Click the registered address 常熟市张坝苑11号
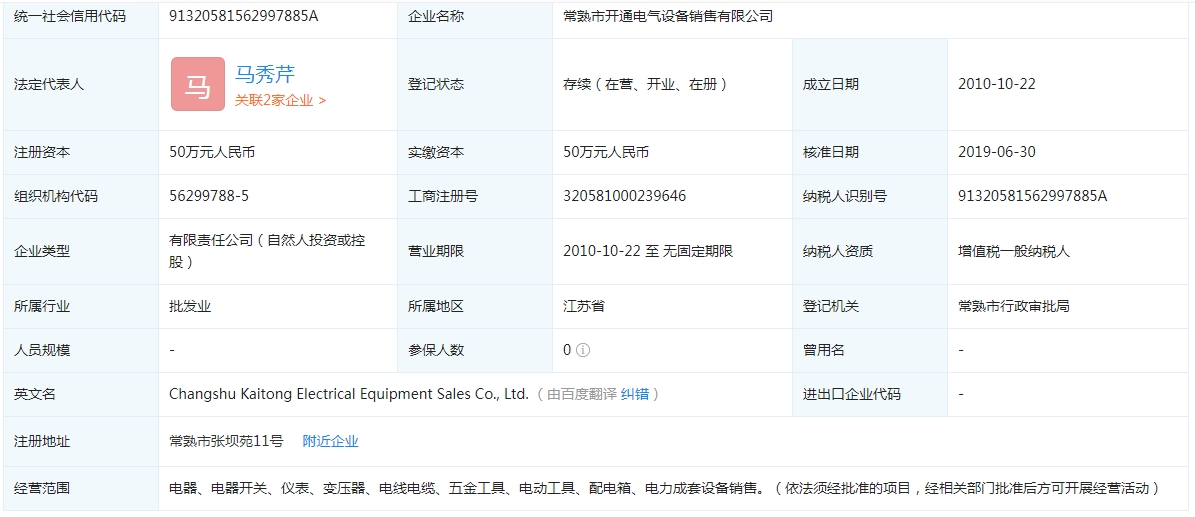The width and height of the screenshot is (1195, 517). tap(226, 441)
